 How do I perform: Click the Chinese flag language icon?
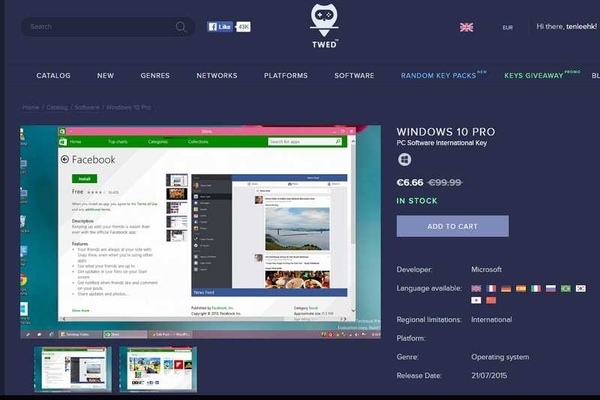491,300
